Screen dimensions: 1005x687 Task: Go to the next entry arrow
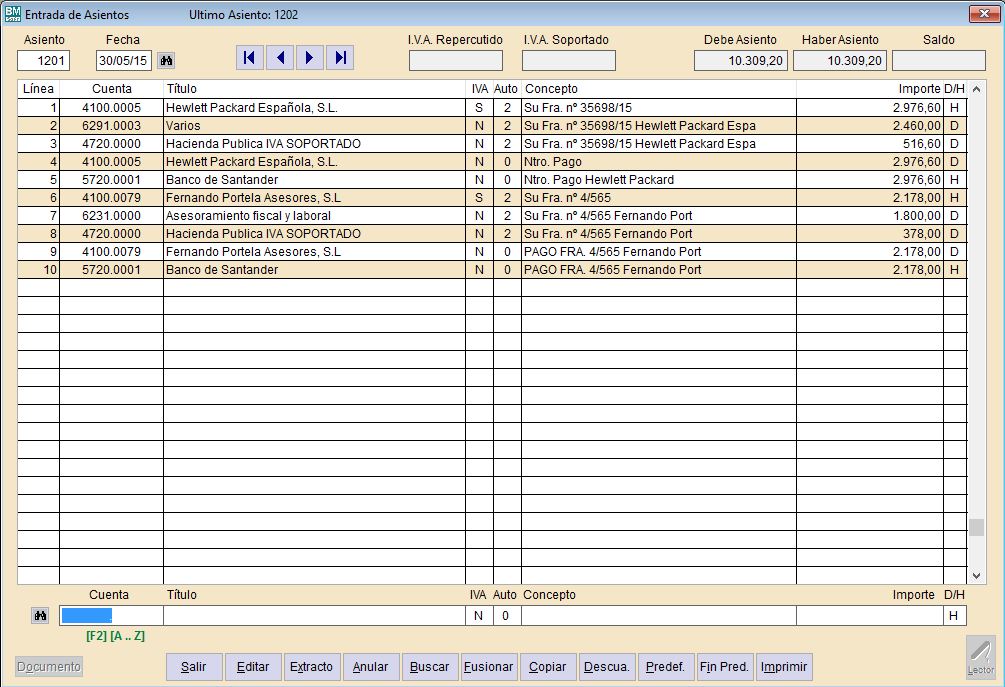(310, 58)
